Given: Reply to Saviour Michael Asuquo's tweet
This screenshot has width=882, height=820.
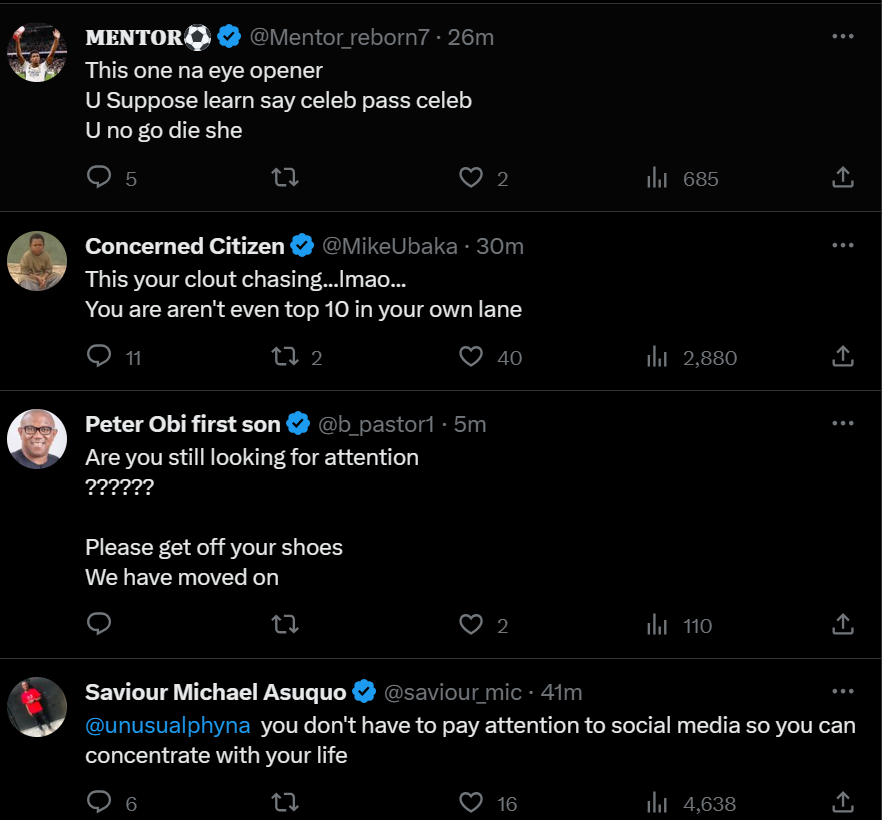Looking at the screenshot, I should point(99,802).
